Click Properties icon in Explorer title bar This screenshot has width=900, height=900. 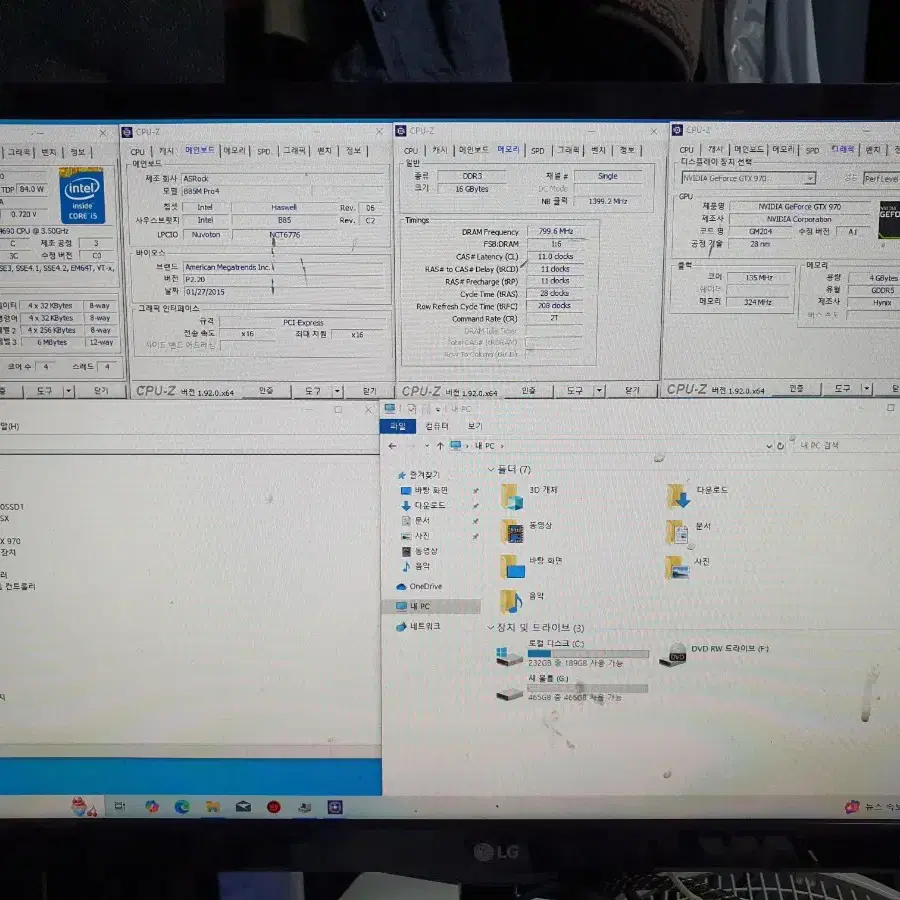pyautogui.click(x=412, y=409)
